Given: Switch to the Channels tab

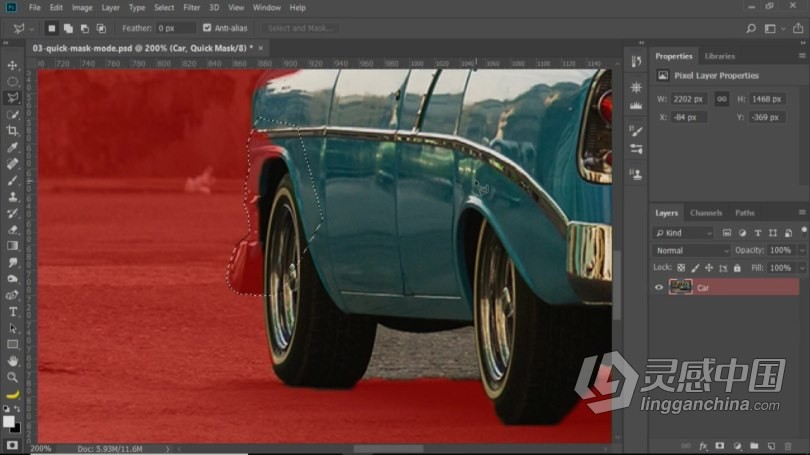Looking at the screenshot, I should coord(706,213).
